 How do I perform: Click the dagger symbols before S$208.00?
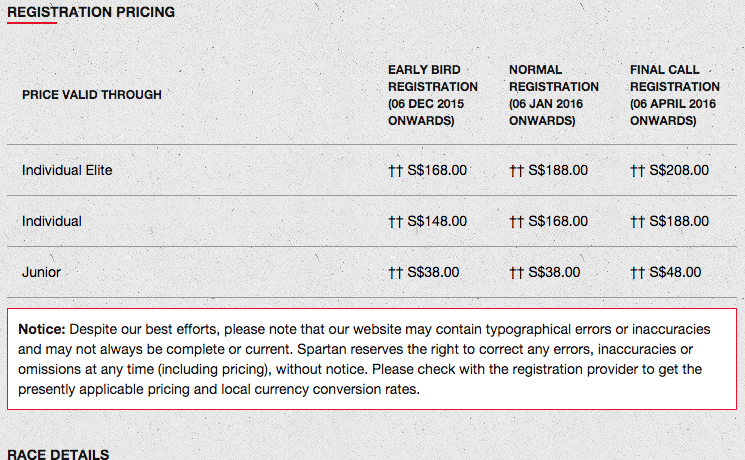pos(637,171)
